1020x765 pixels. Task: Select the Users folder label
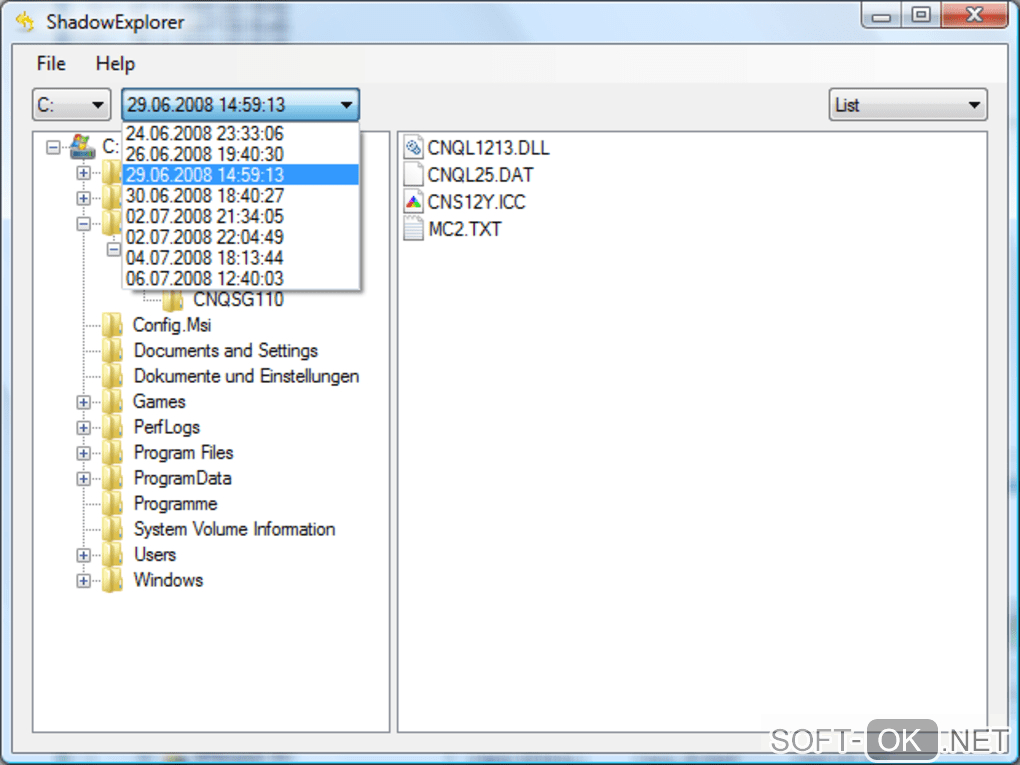coord(155,554)
